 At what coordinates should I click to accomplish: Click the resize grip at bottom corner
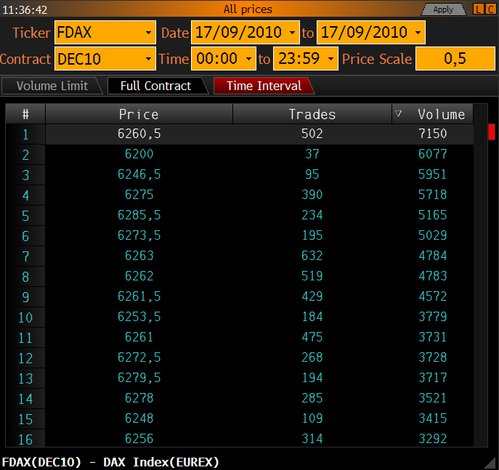[x=490, y=463]
